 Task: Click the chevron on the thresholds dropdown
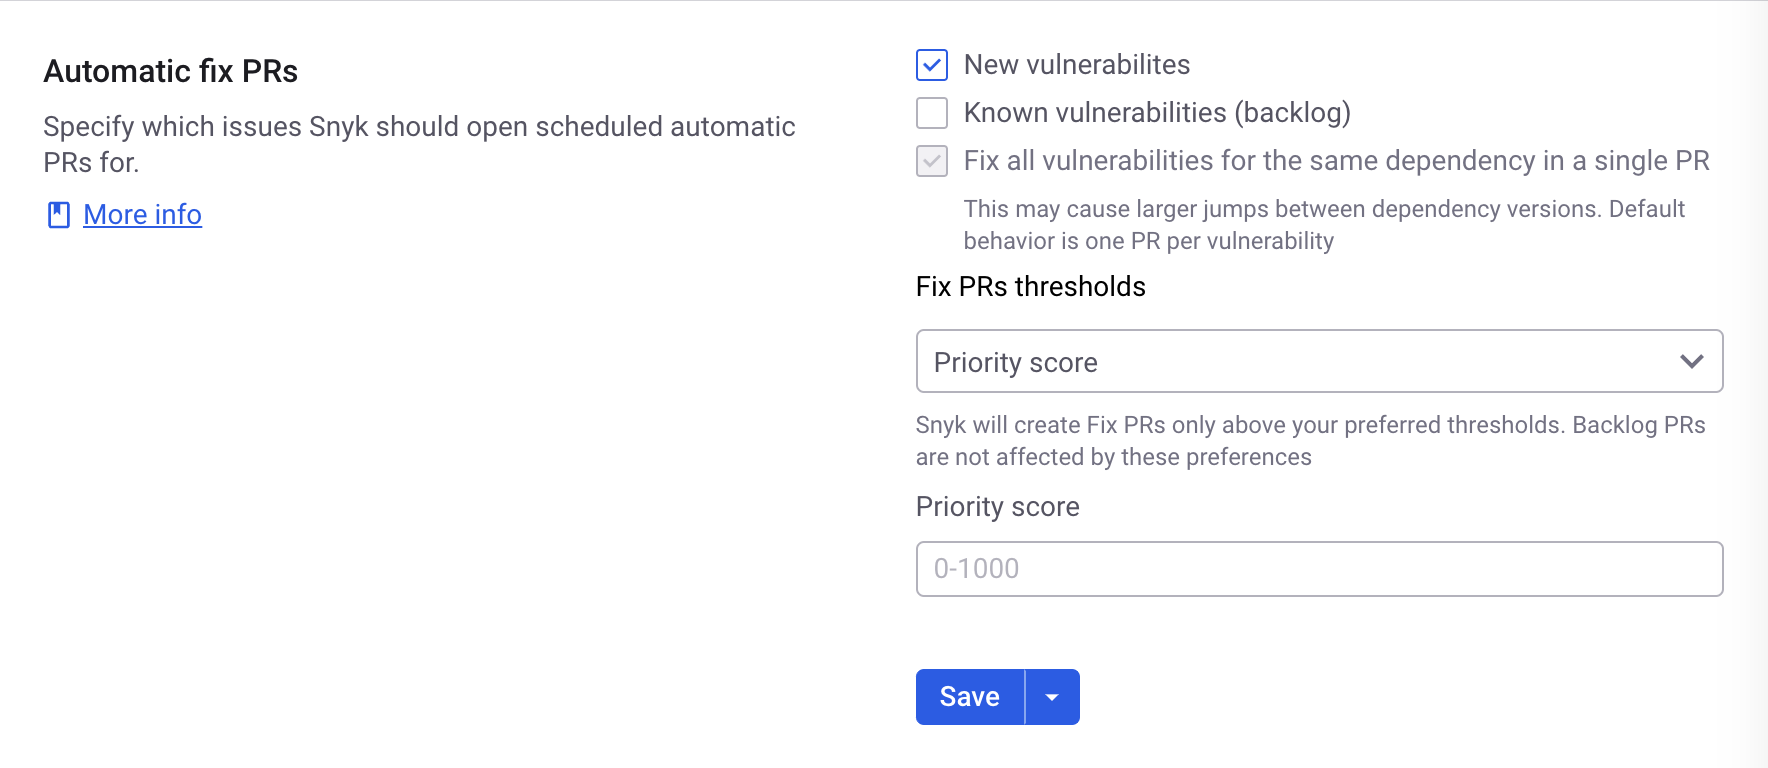click(x=1691, y=361)
